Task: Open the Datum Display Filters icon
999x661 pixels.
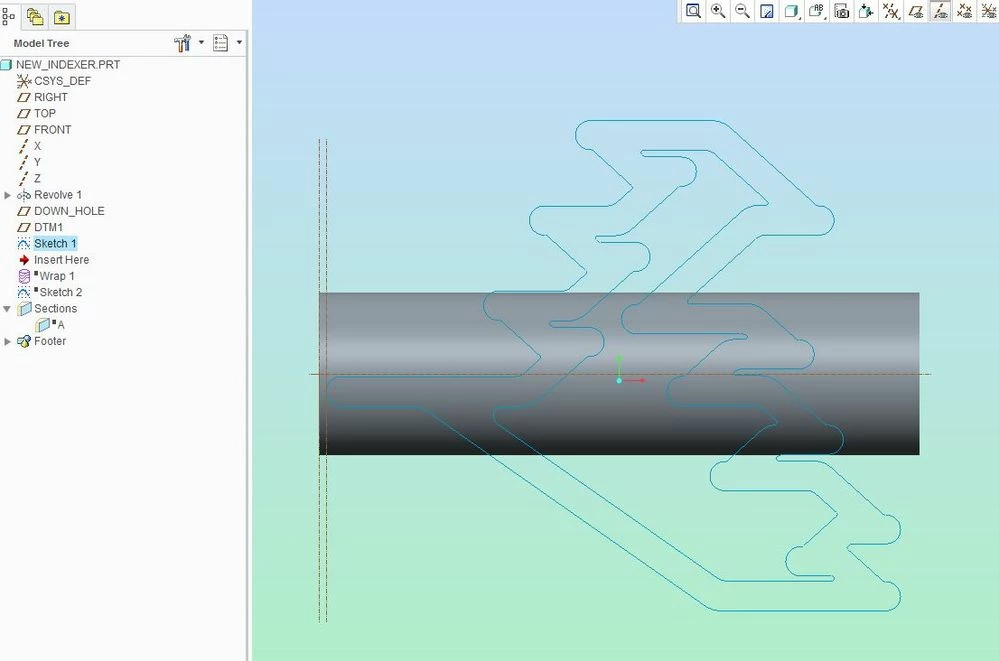Action: click(x=891, y=11)
